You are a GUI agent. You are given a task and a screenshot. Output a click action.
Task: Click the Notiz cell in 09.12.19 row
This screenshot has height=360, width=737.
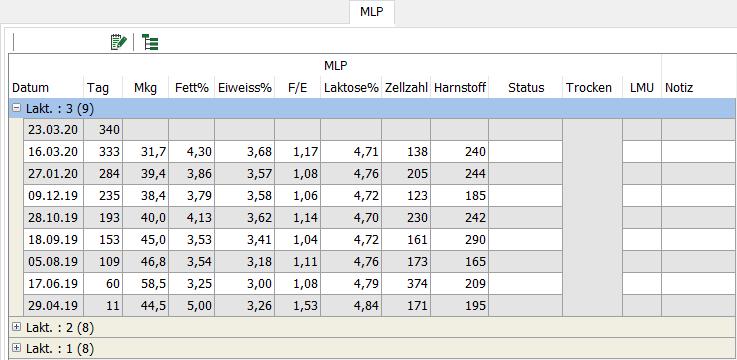[699, 196]
